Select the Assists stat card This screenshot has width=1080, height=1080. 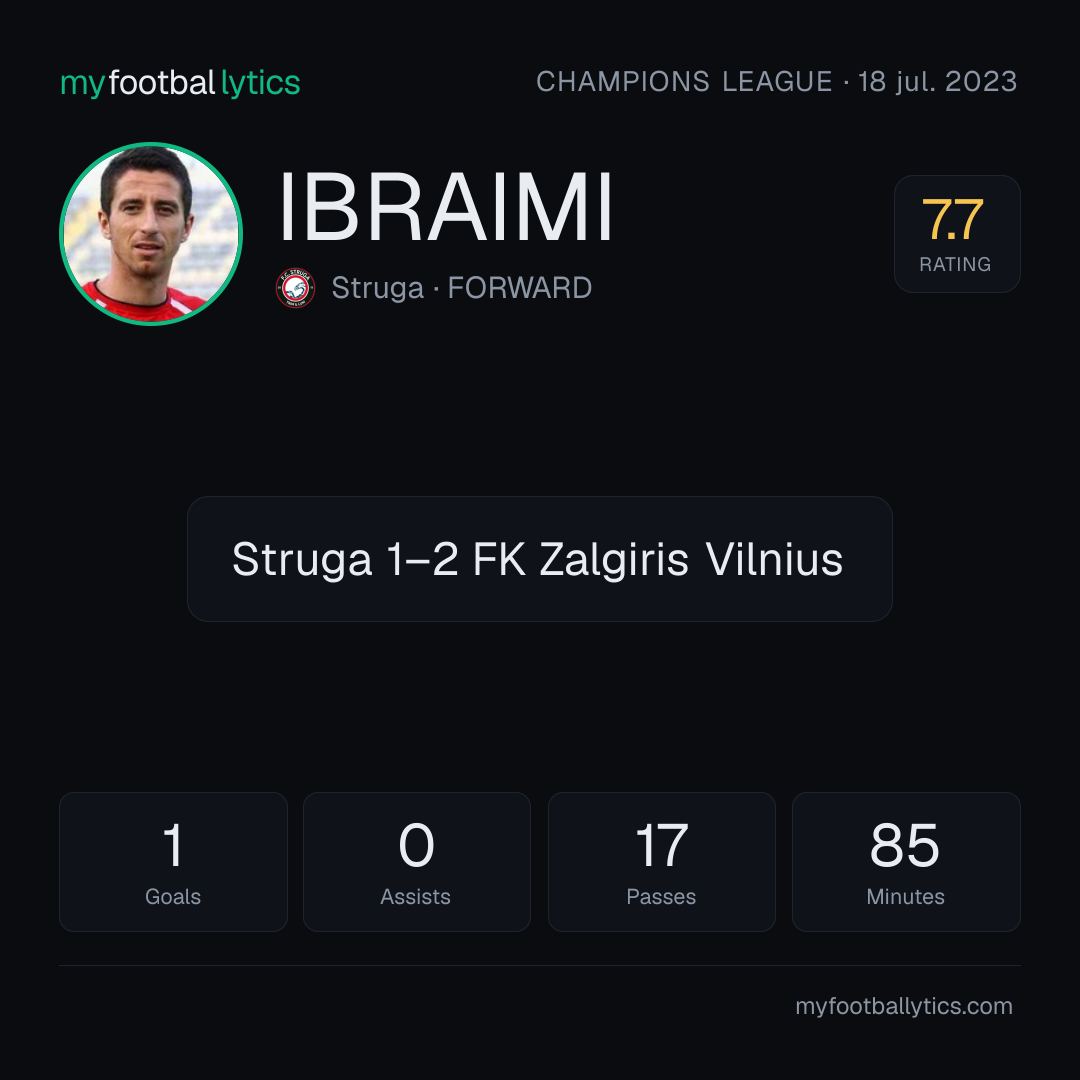point(417,862)
